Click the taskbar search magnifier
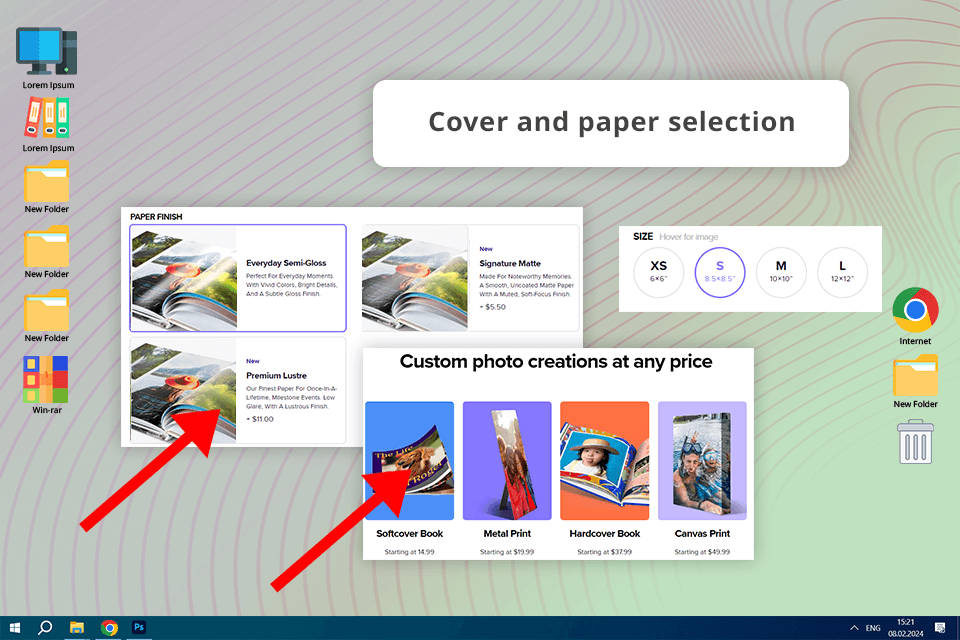Viewport: 960px width, 640px height. (x=45, y=628)
